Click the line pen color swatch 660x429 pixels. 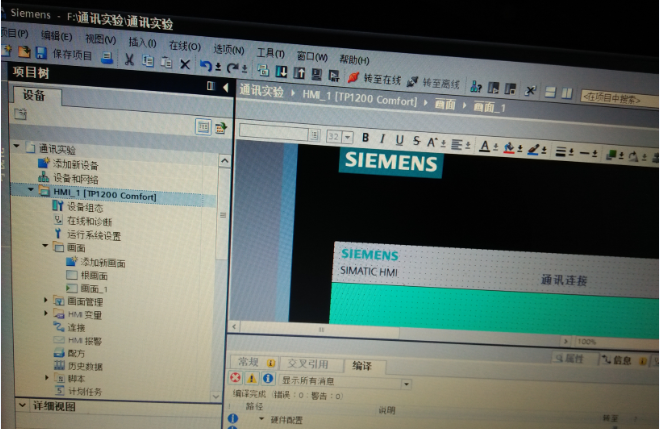tap(533, 150)
